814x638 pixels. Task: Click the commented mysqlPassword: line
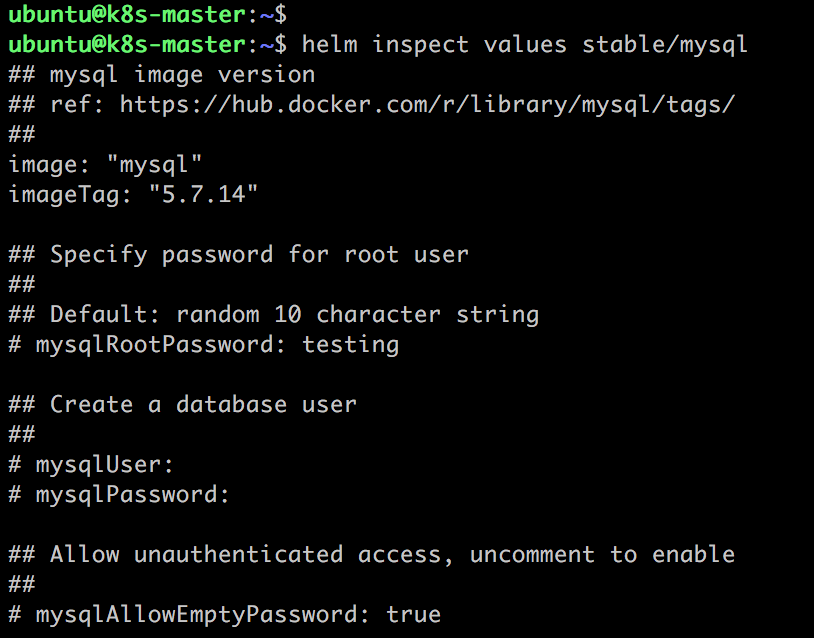119,495
